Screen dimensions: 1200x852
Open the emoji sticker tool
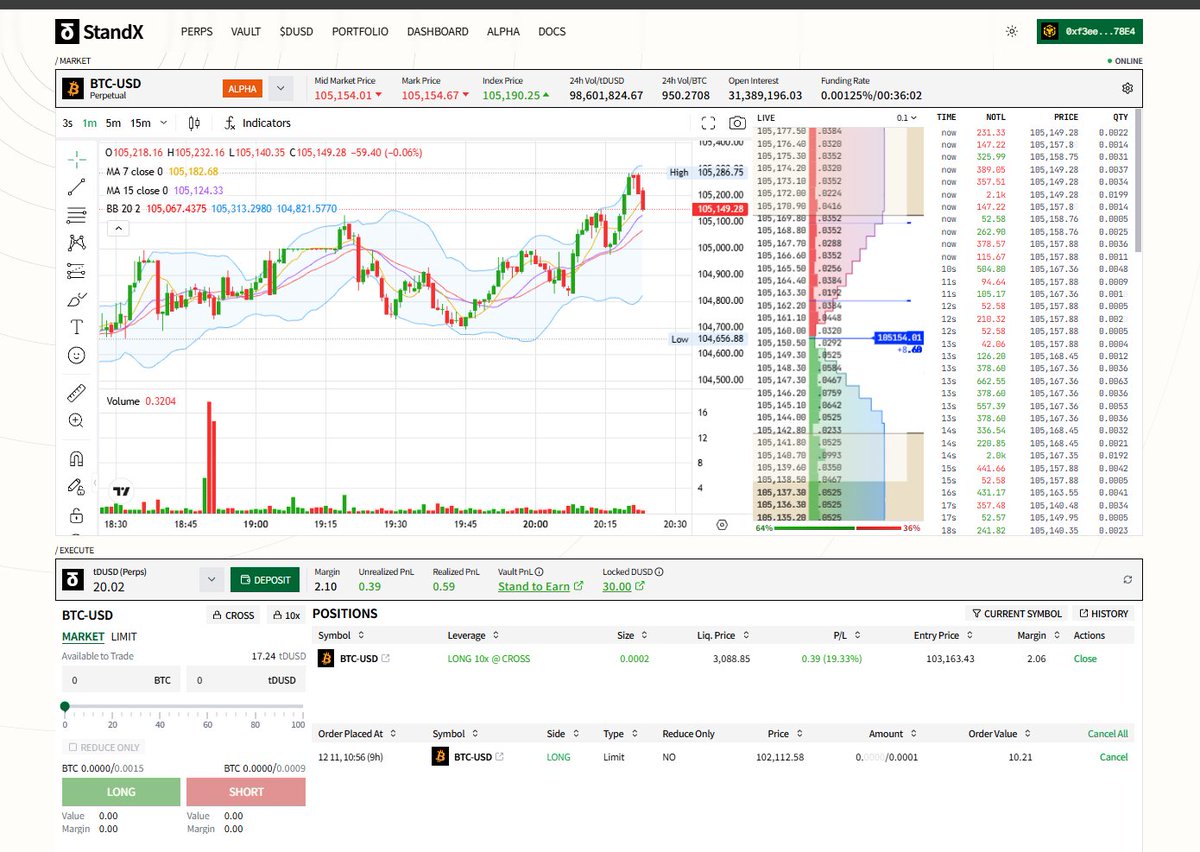pos(76,355)
